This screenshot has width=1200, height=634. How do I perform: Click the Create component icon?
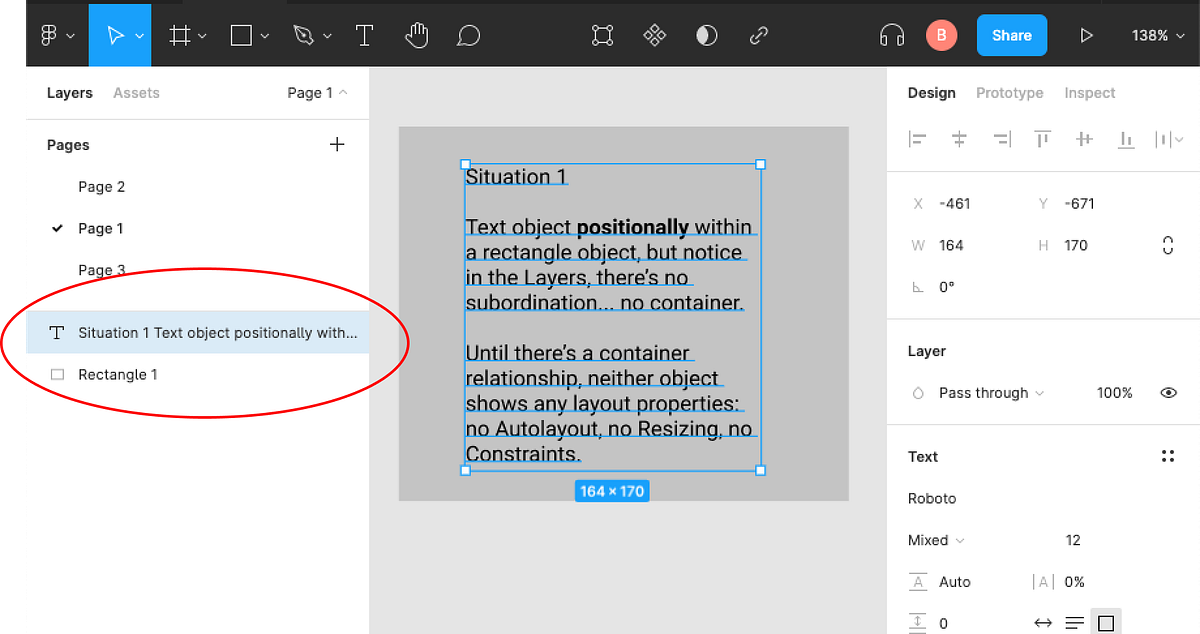click(x=654, y=35)
